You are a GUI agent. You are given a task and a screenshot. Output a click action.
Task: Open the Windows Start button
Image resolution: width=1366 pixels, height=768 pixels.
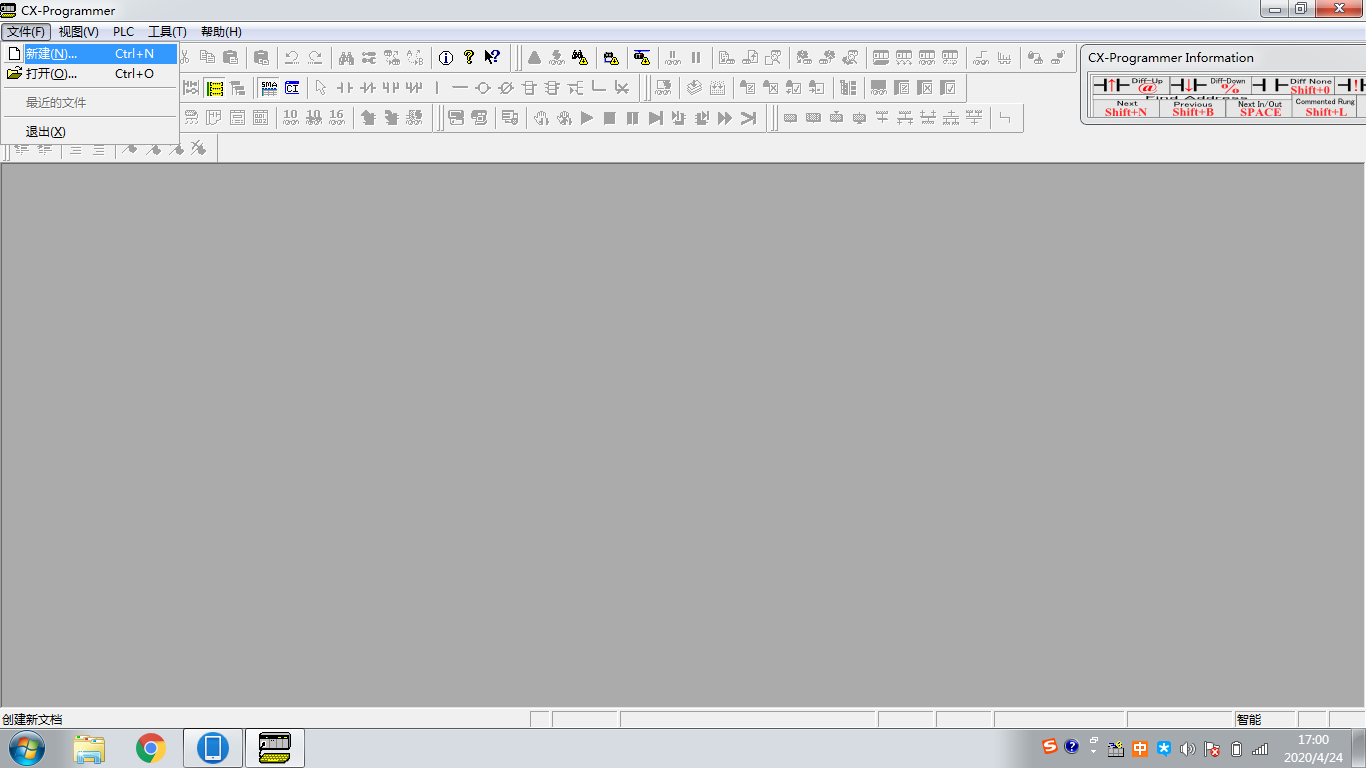(26, 748)
